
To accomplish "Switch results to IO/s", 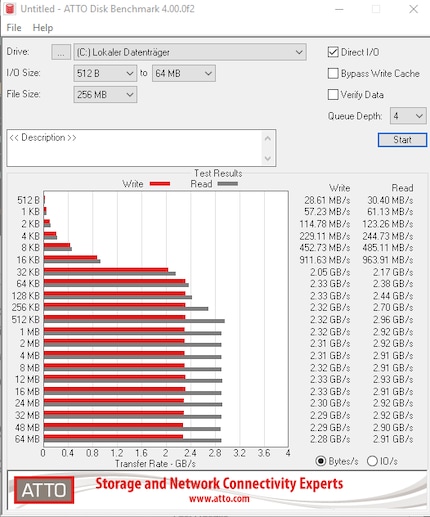I will [372, 461].
